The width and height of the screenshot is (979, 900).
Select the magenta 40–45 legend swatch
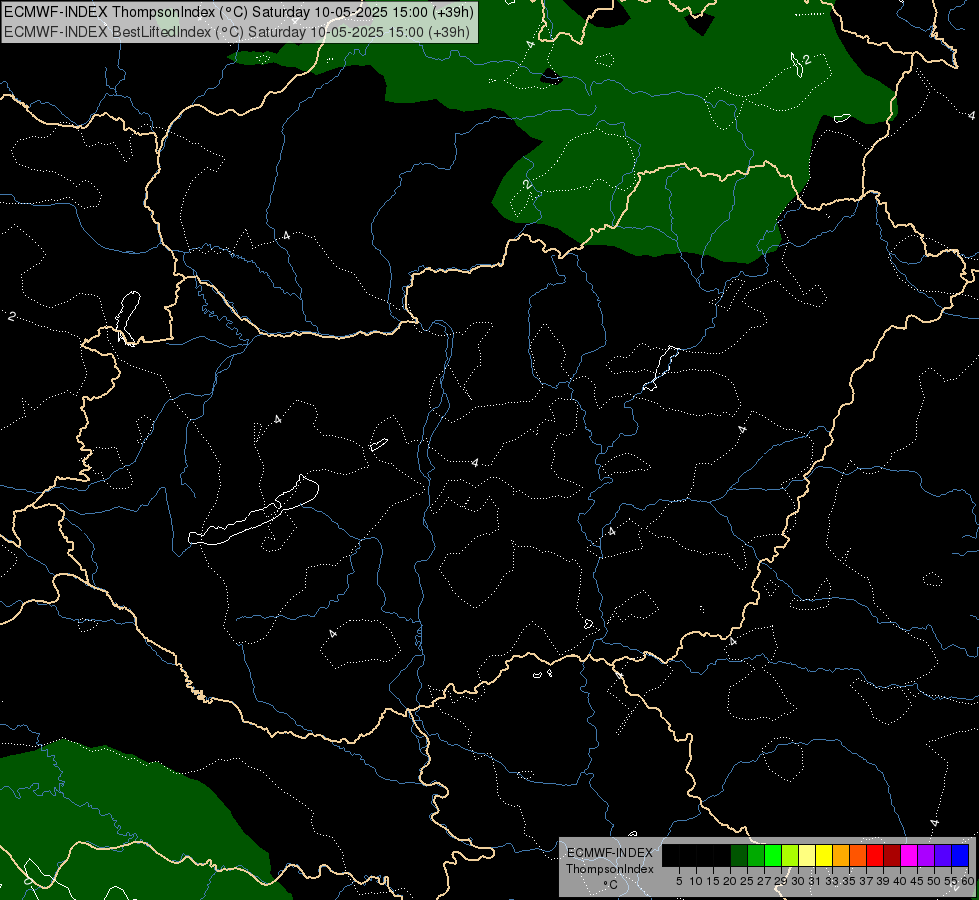pos(909,855)
